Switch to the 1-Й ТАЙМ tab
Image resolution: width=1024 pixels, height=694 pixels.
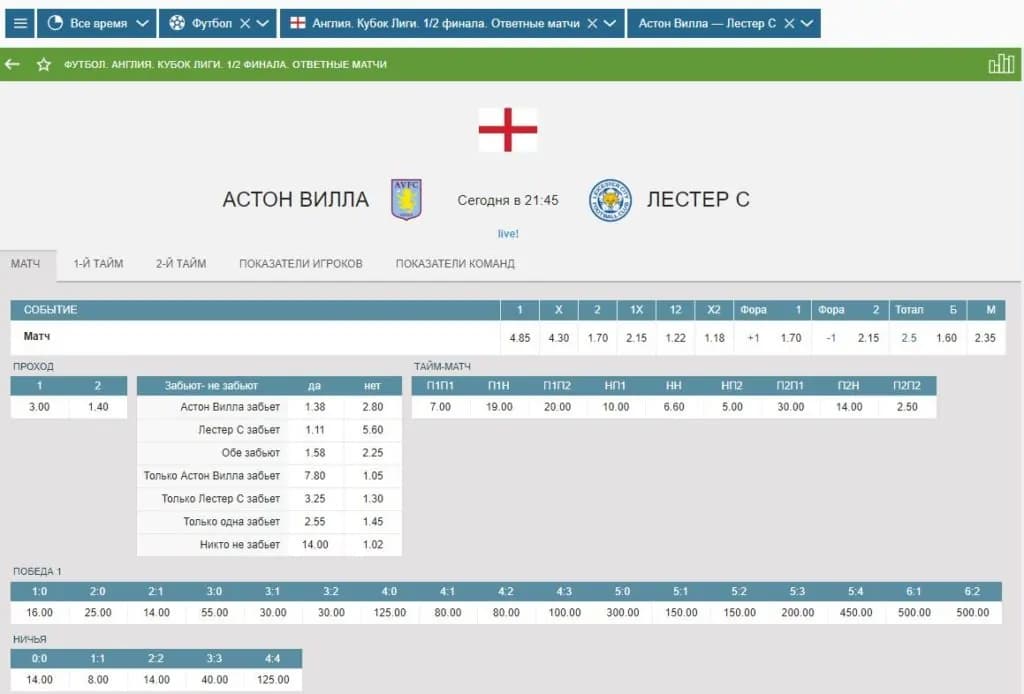click(98, 264)
